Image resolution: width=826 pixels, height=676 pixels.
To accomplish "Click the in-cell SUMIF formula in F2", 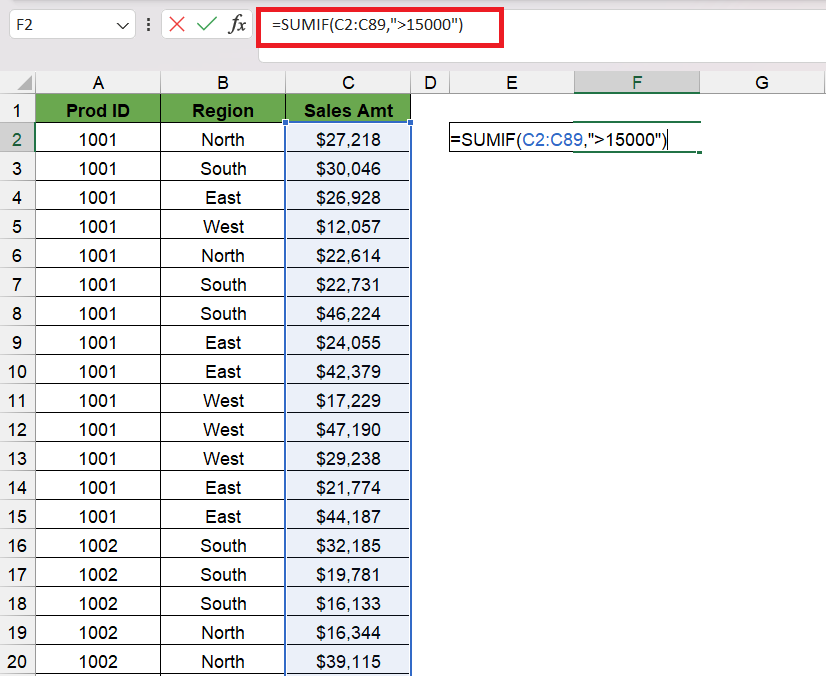I will (x=559, y=140).
